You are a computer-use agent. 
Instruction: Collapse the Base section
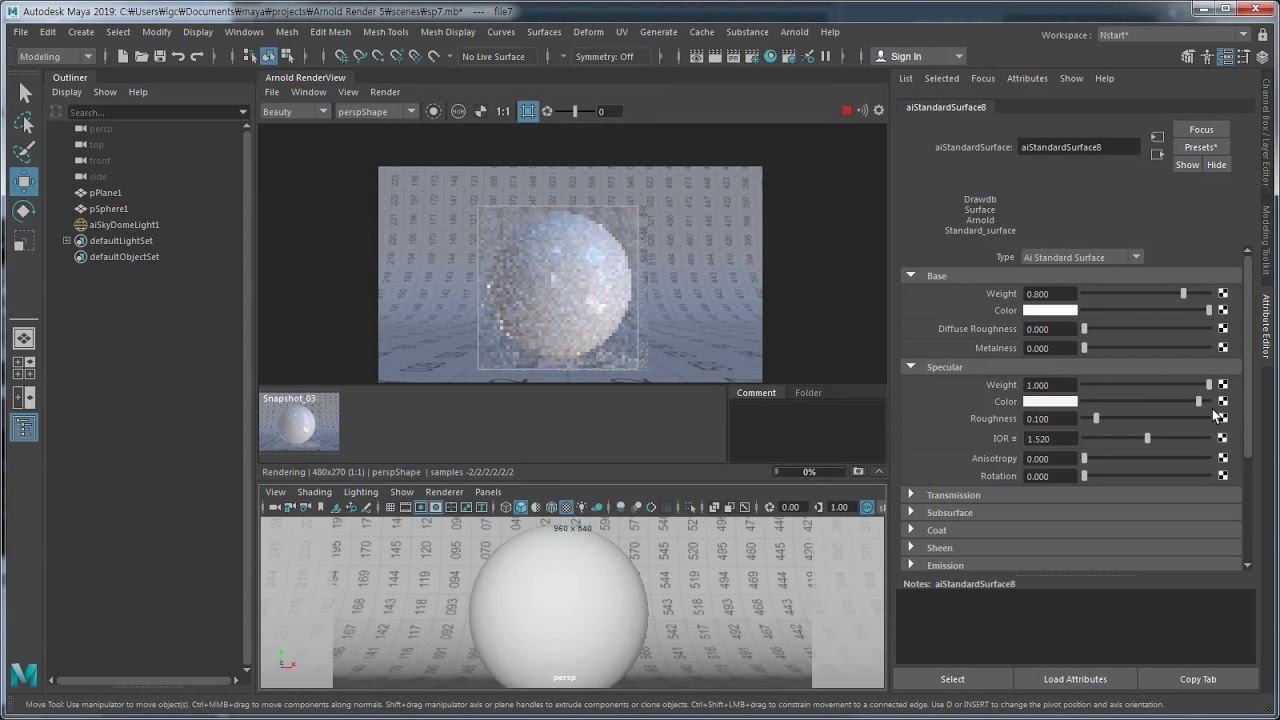(910, 275)
